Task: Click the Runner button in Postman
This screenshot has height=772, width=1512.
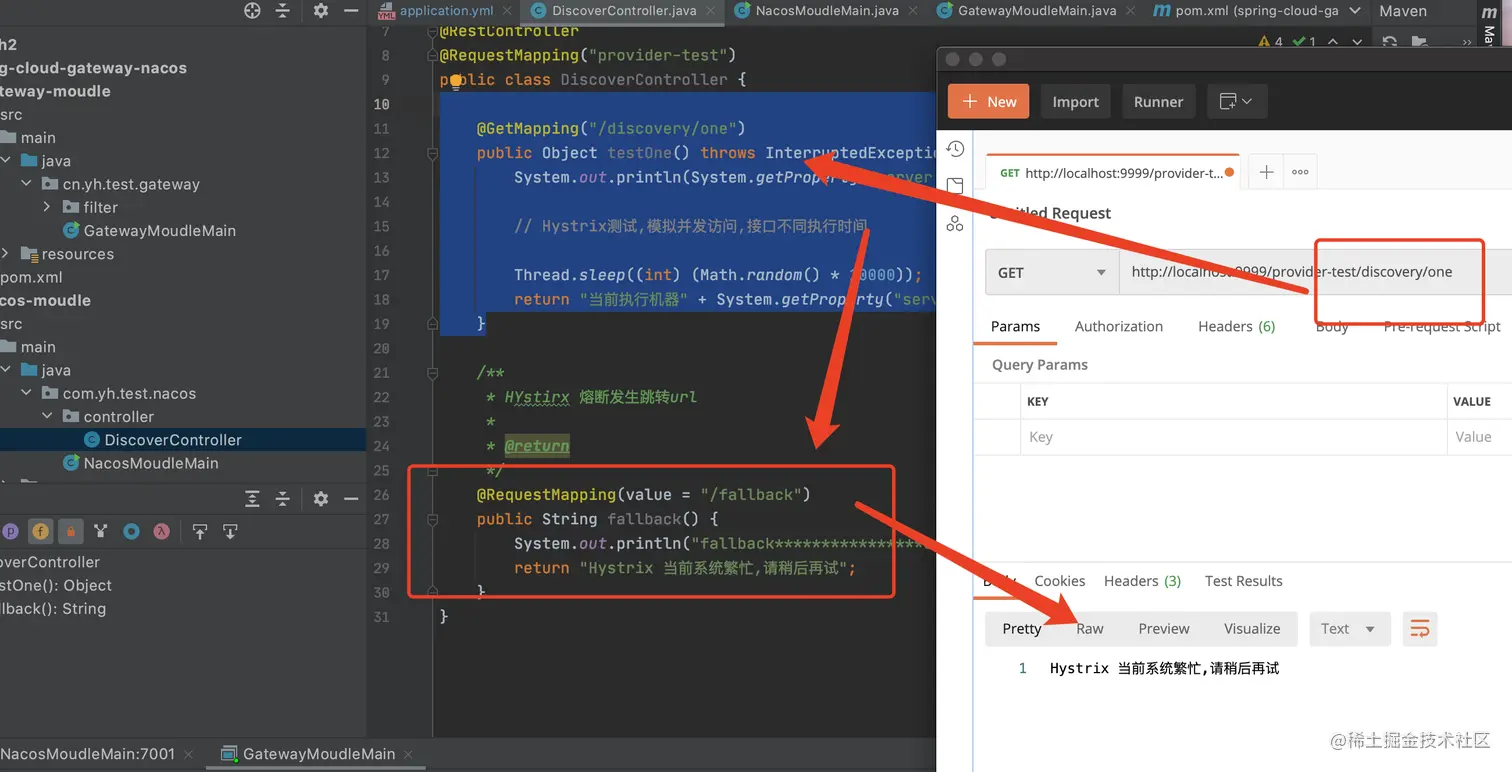Action: (x=1159, y=102)
